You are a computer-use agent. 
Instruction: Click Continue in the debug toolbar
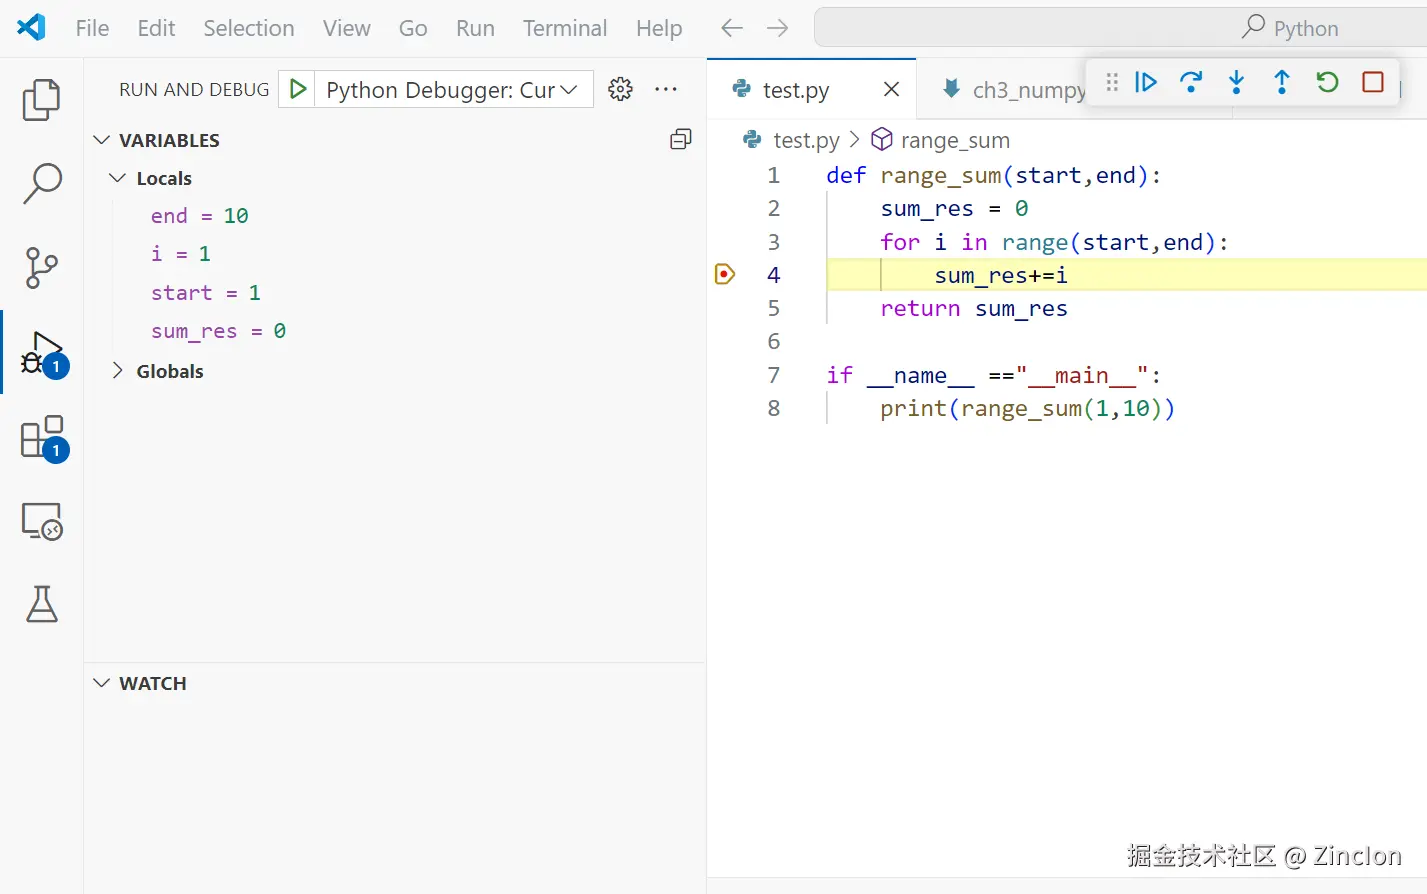tap(1146, 82)
